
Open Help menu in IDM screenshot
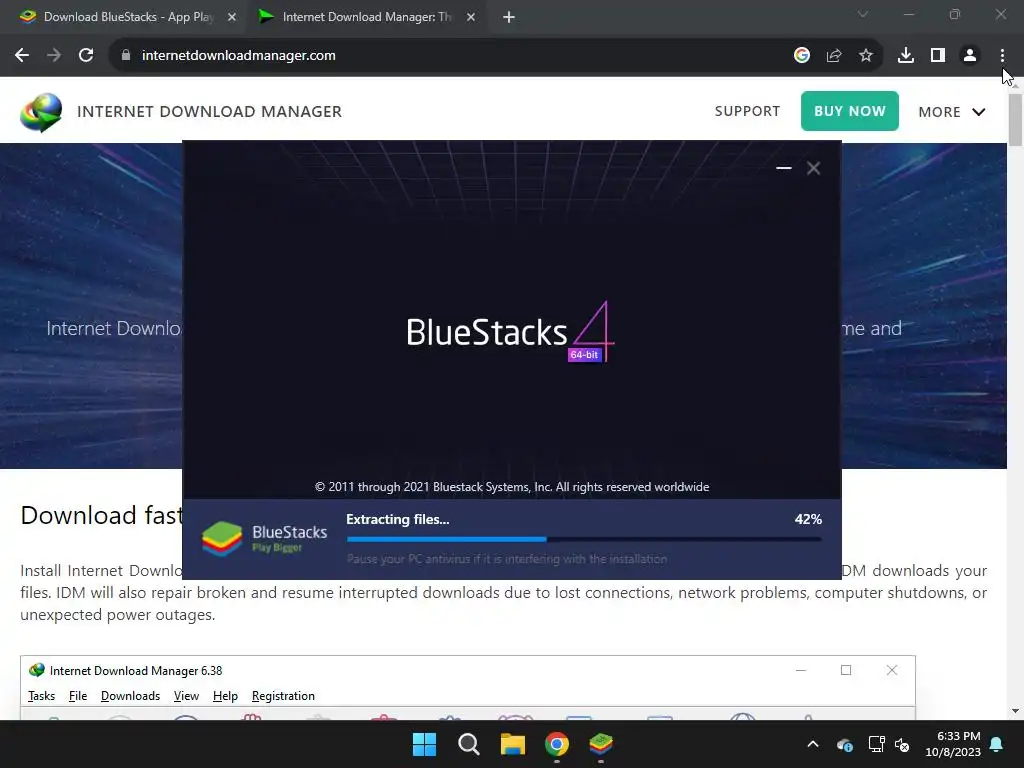pyautogui.click(x=225, y=696)
